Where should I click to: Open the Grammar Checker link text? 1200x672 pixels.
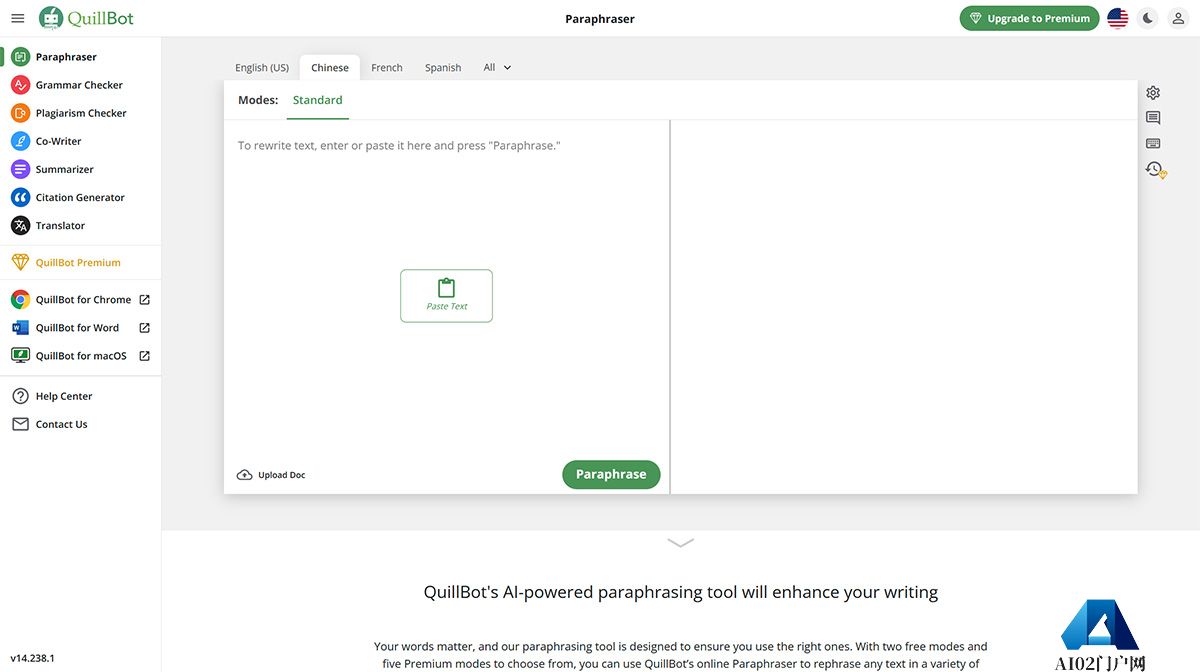[79, 85]
